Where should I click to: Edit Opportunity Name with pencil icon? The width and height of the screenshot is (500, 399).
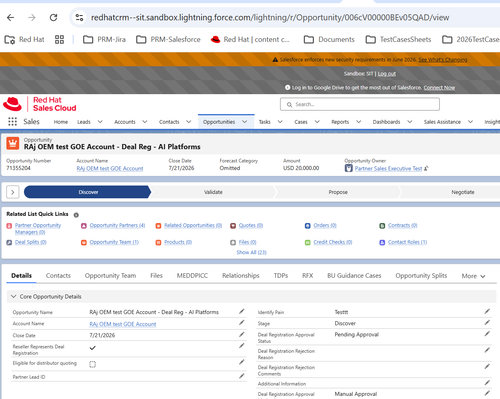[242, 311]
